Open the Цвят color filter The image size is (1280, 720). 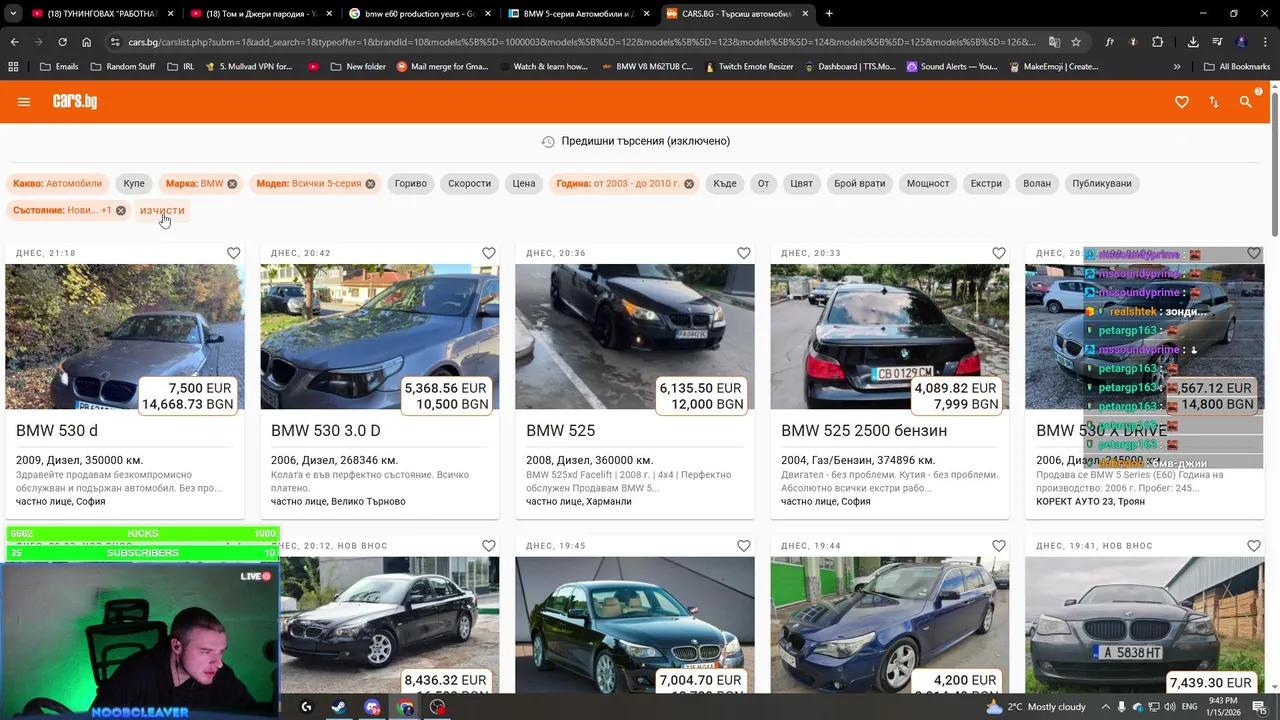801,184
